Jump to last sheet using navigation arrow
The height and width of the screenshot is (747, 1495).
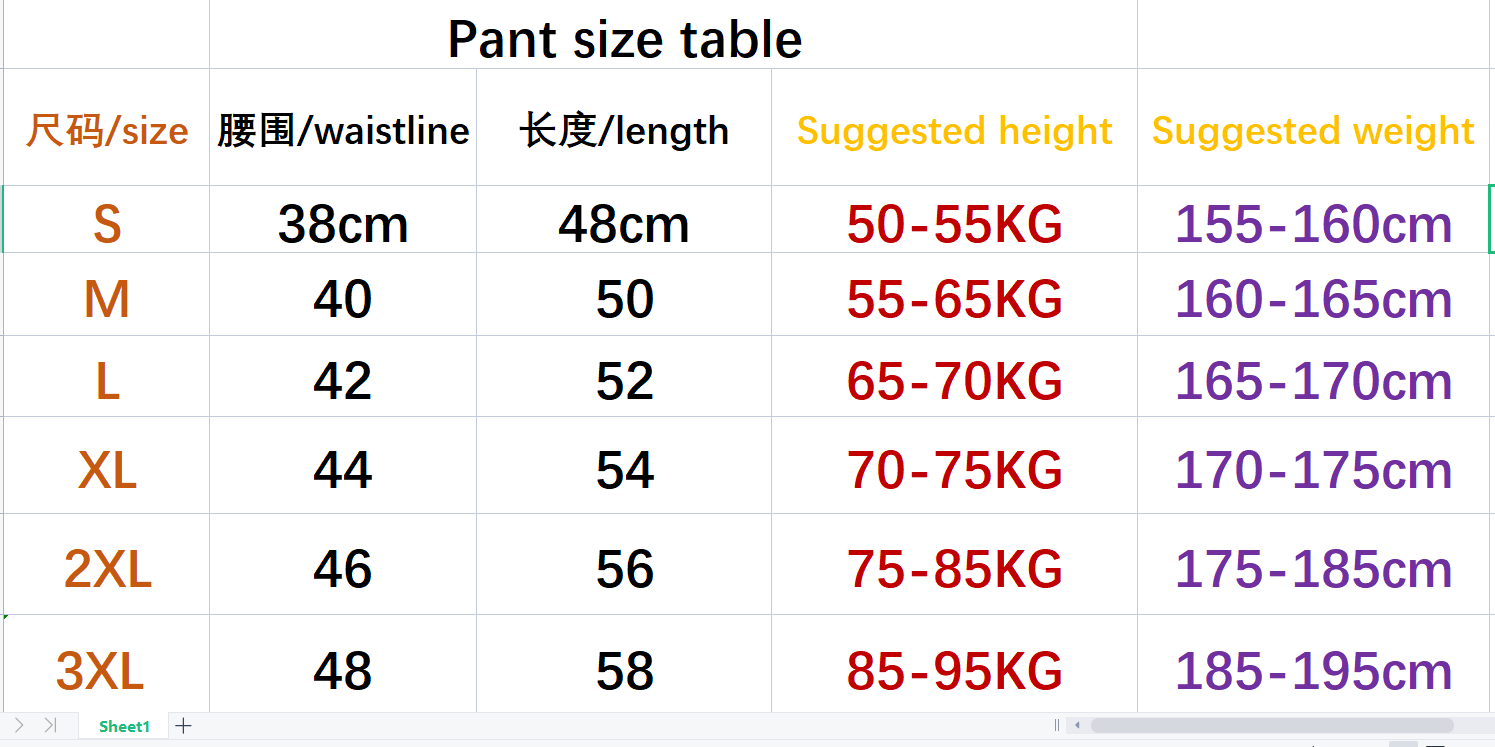coord(50,726)
